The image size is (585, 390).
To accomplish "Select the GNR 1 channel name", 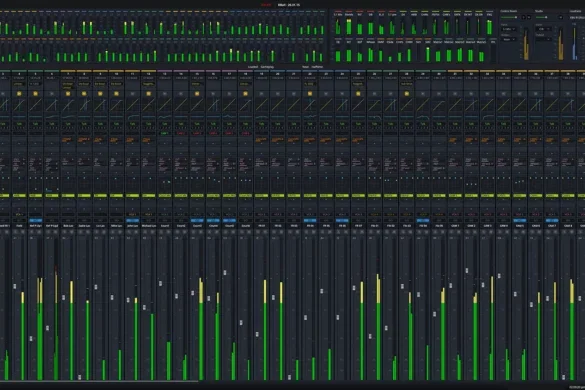I will [x=455, y=226].
